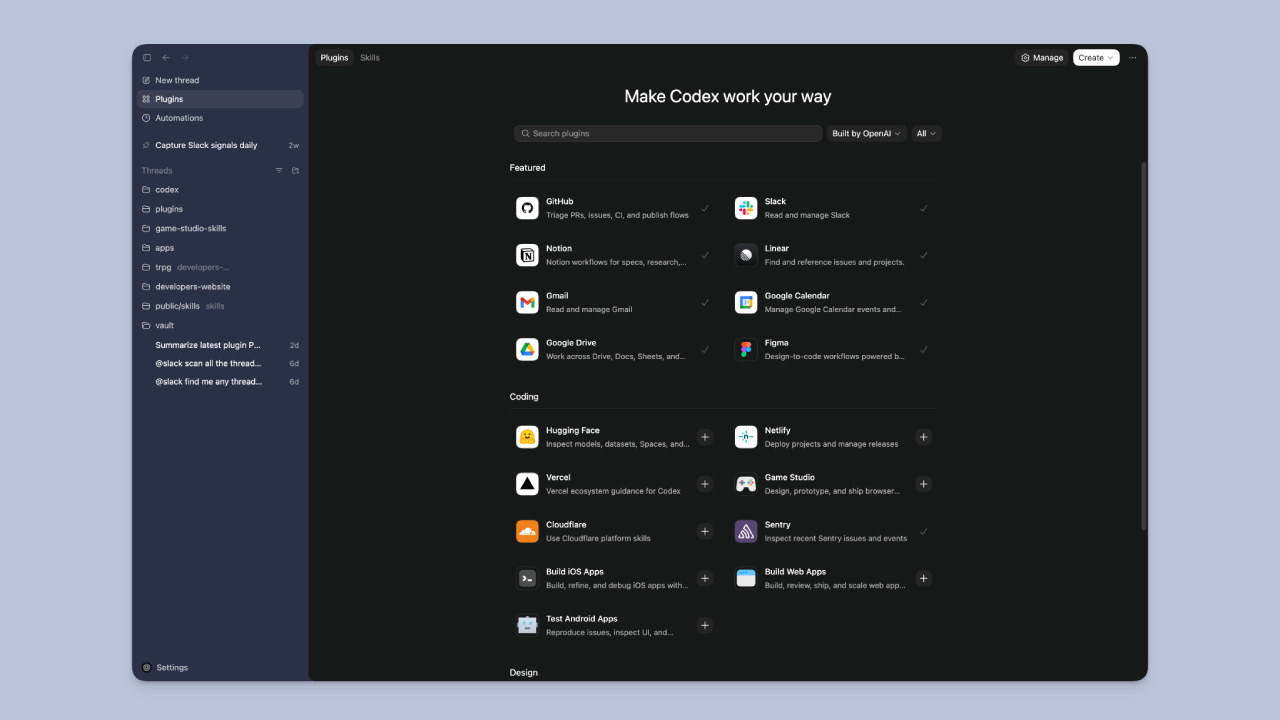Viewport: 1280px width, 720px height.
Task: Expand the All filter dropdown
Action: 926,133
